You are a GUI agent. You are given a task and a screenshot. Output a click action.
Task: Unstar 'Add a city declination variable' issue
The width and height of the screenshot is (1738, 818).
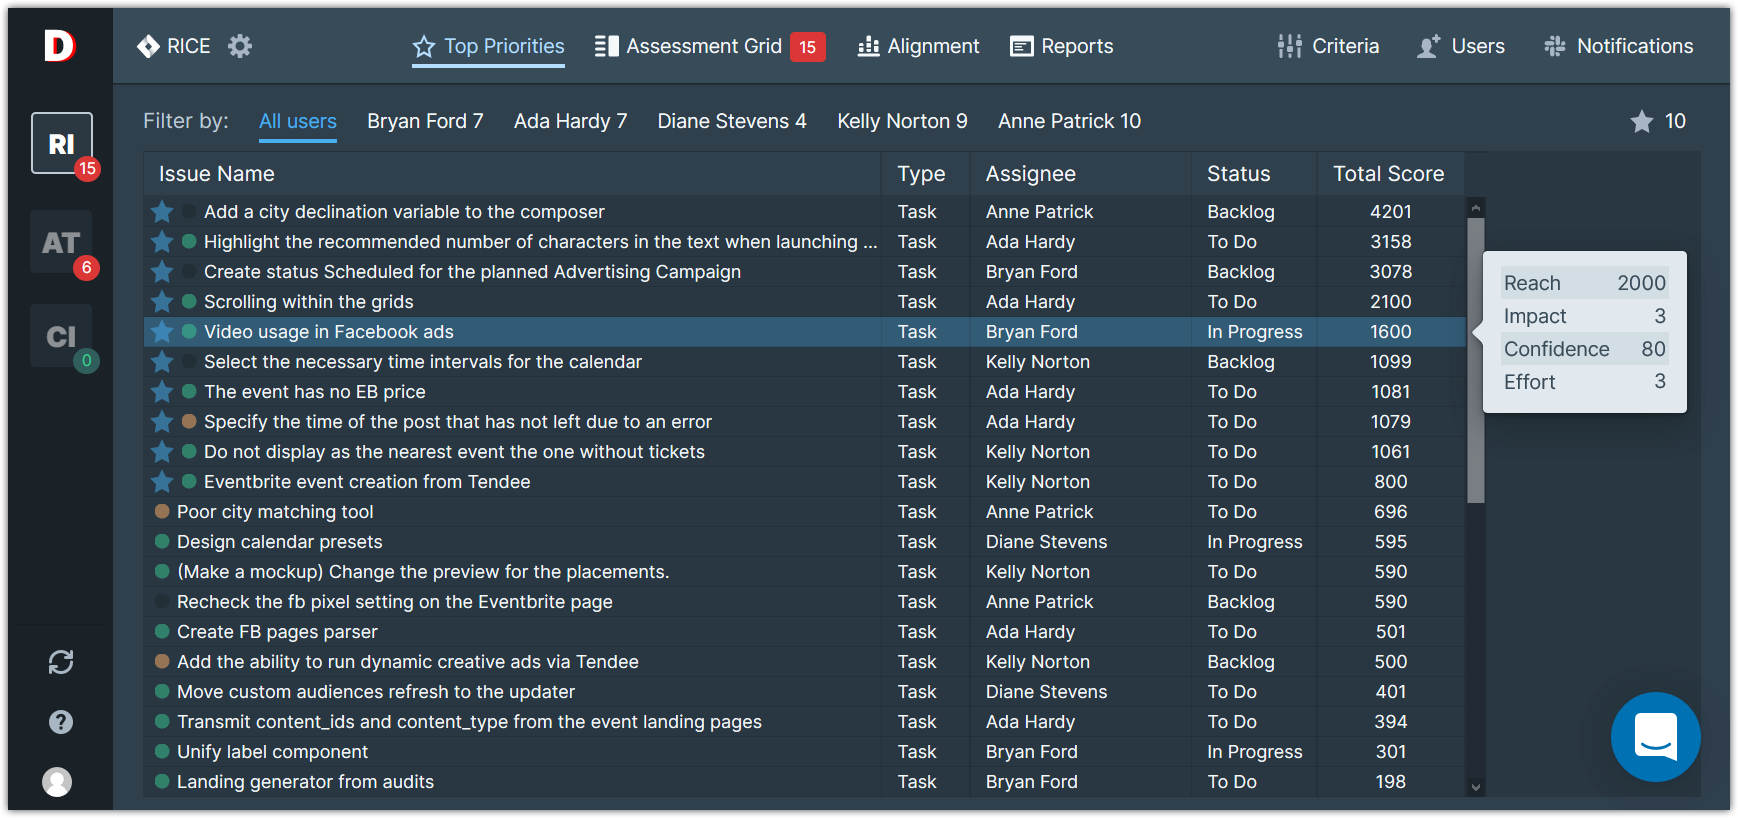click(x=162, y=212)
